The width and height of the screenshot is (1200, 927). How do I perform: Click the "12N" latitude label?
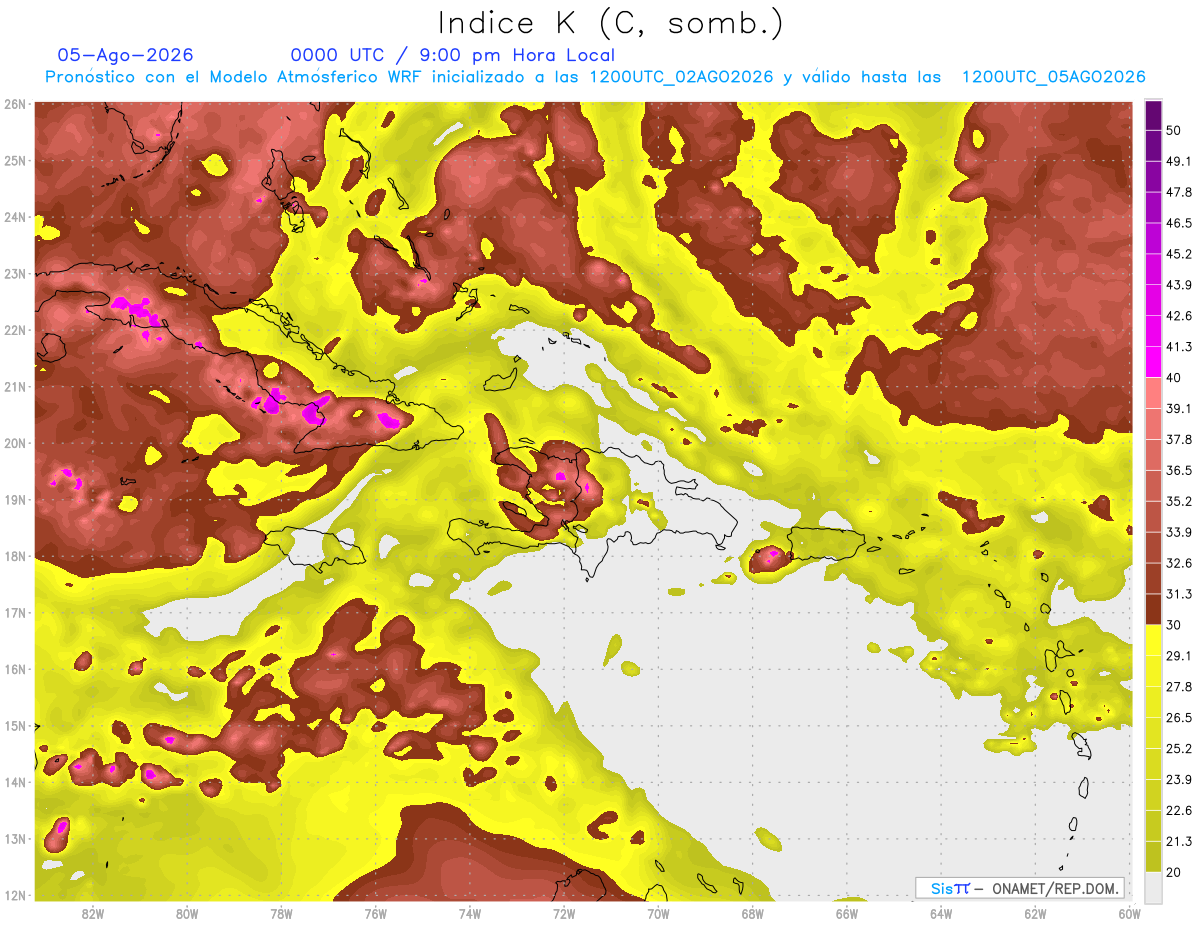click(x=15, y=895)
